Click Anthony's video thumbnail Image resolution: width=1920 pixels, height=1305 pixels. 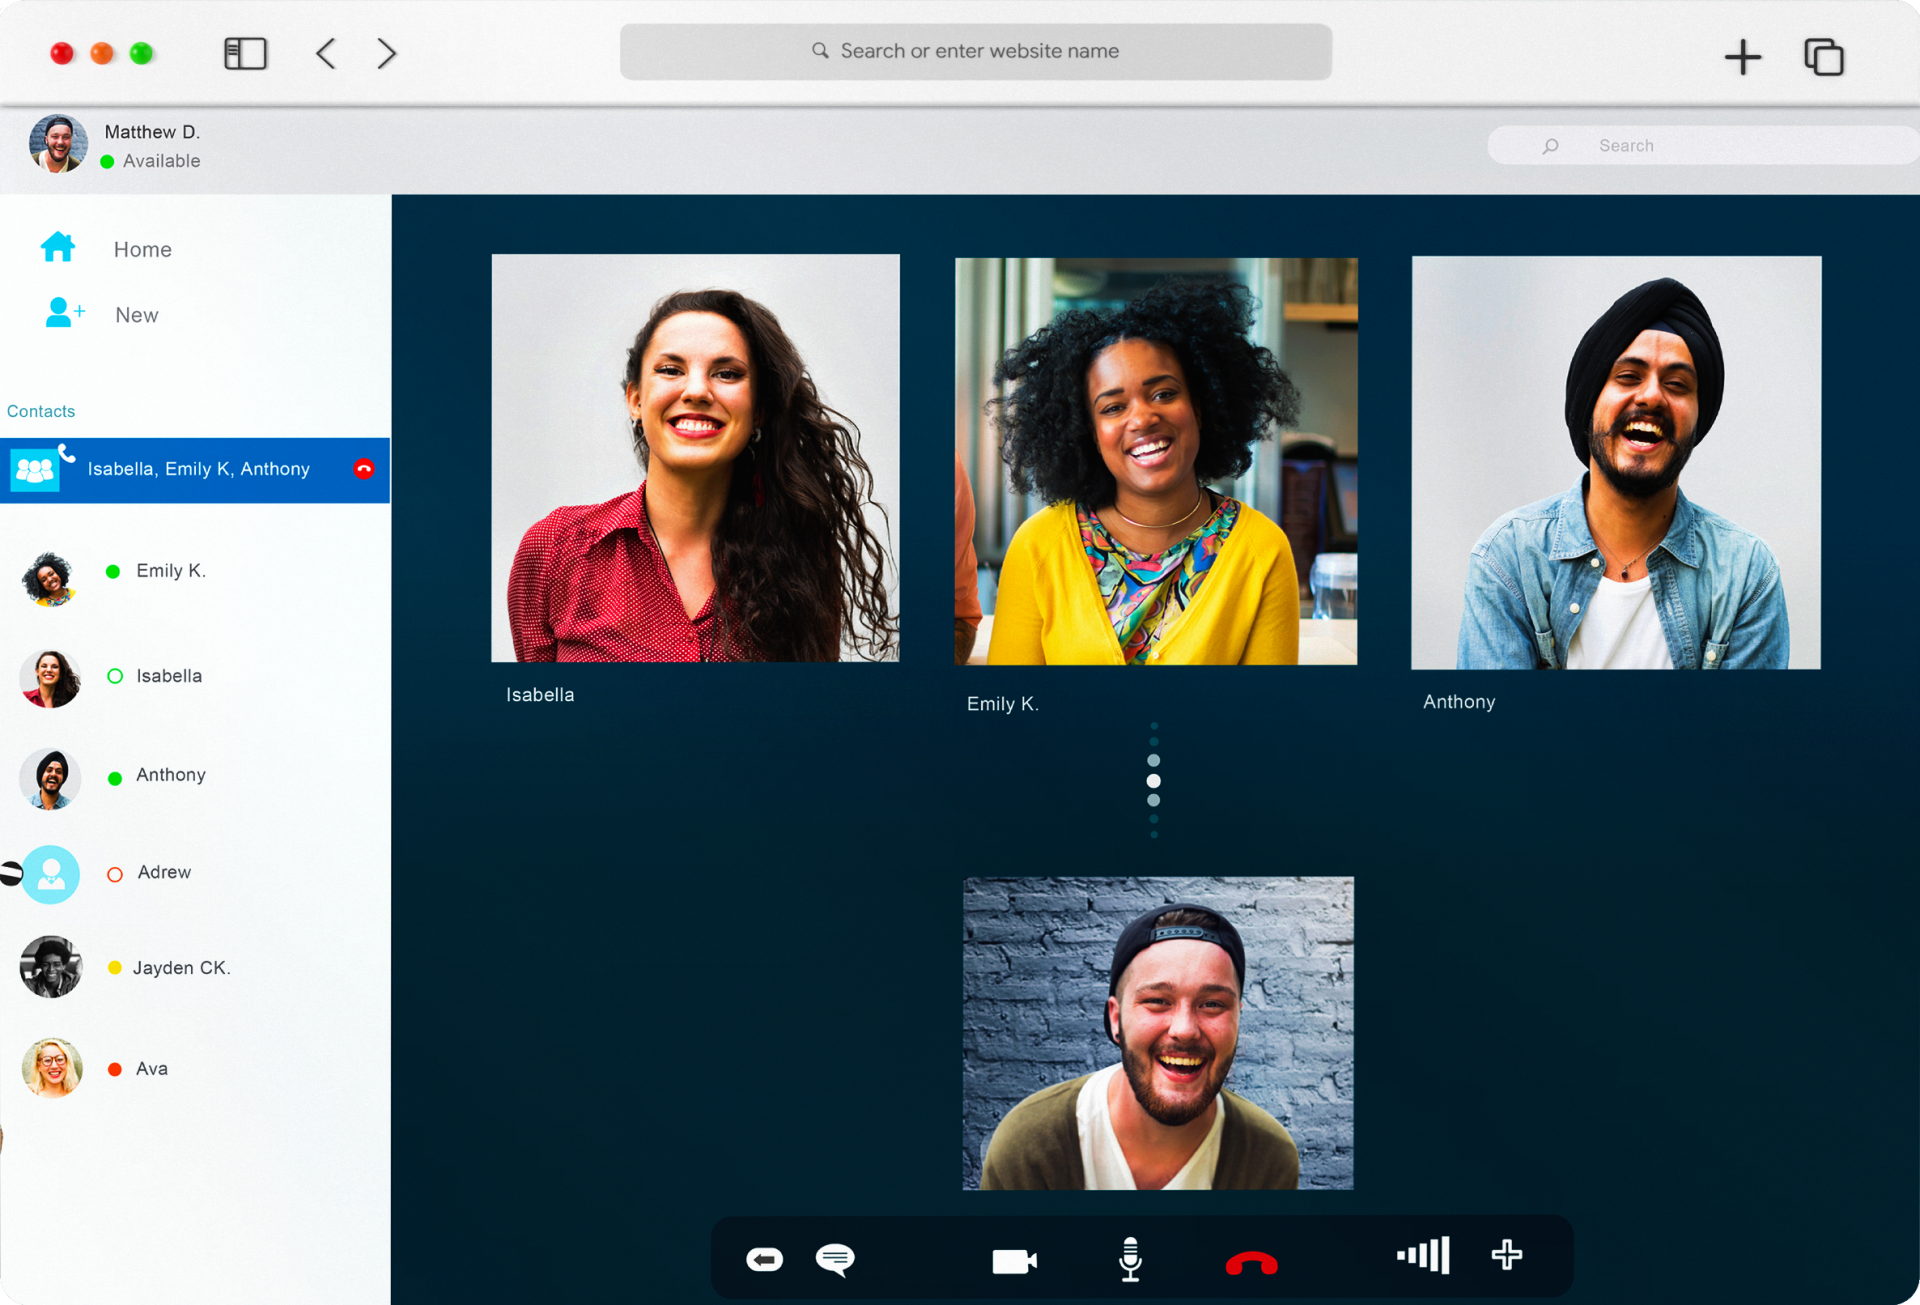1616,463
